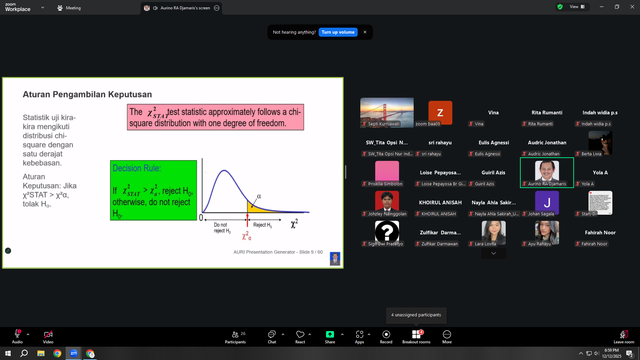Select Johzley Nainggolan video tile
This screenshot has width=640, height=360.
tap(387, 203)
